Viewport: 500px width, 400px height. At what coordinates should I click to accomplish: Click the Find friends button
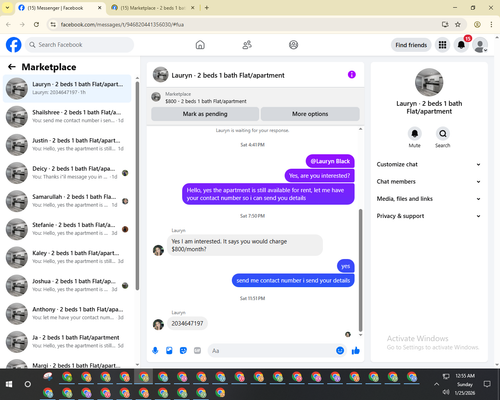point(411,45)
